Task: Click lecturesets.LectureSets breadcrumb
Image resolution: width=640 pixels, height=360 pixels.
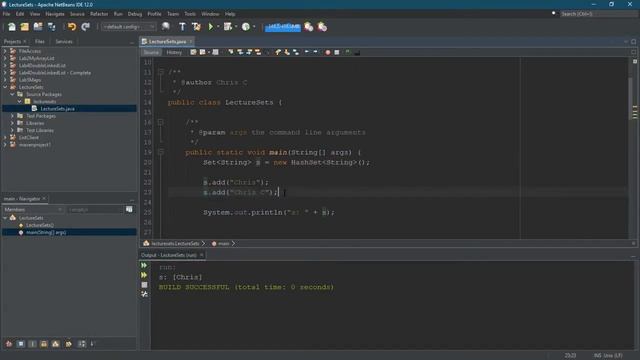Action: pos(175,244)
